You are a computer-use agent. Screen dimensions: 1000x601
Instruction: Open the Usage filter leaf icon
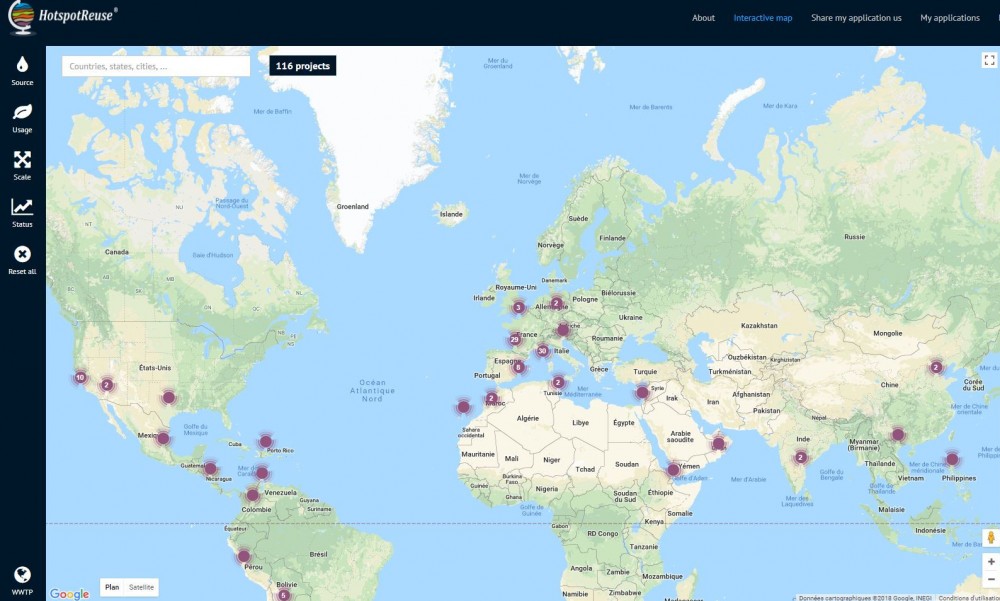[x=22, y=112]
